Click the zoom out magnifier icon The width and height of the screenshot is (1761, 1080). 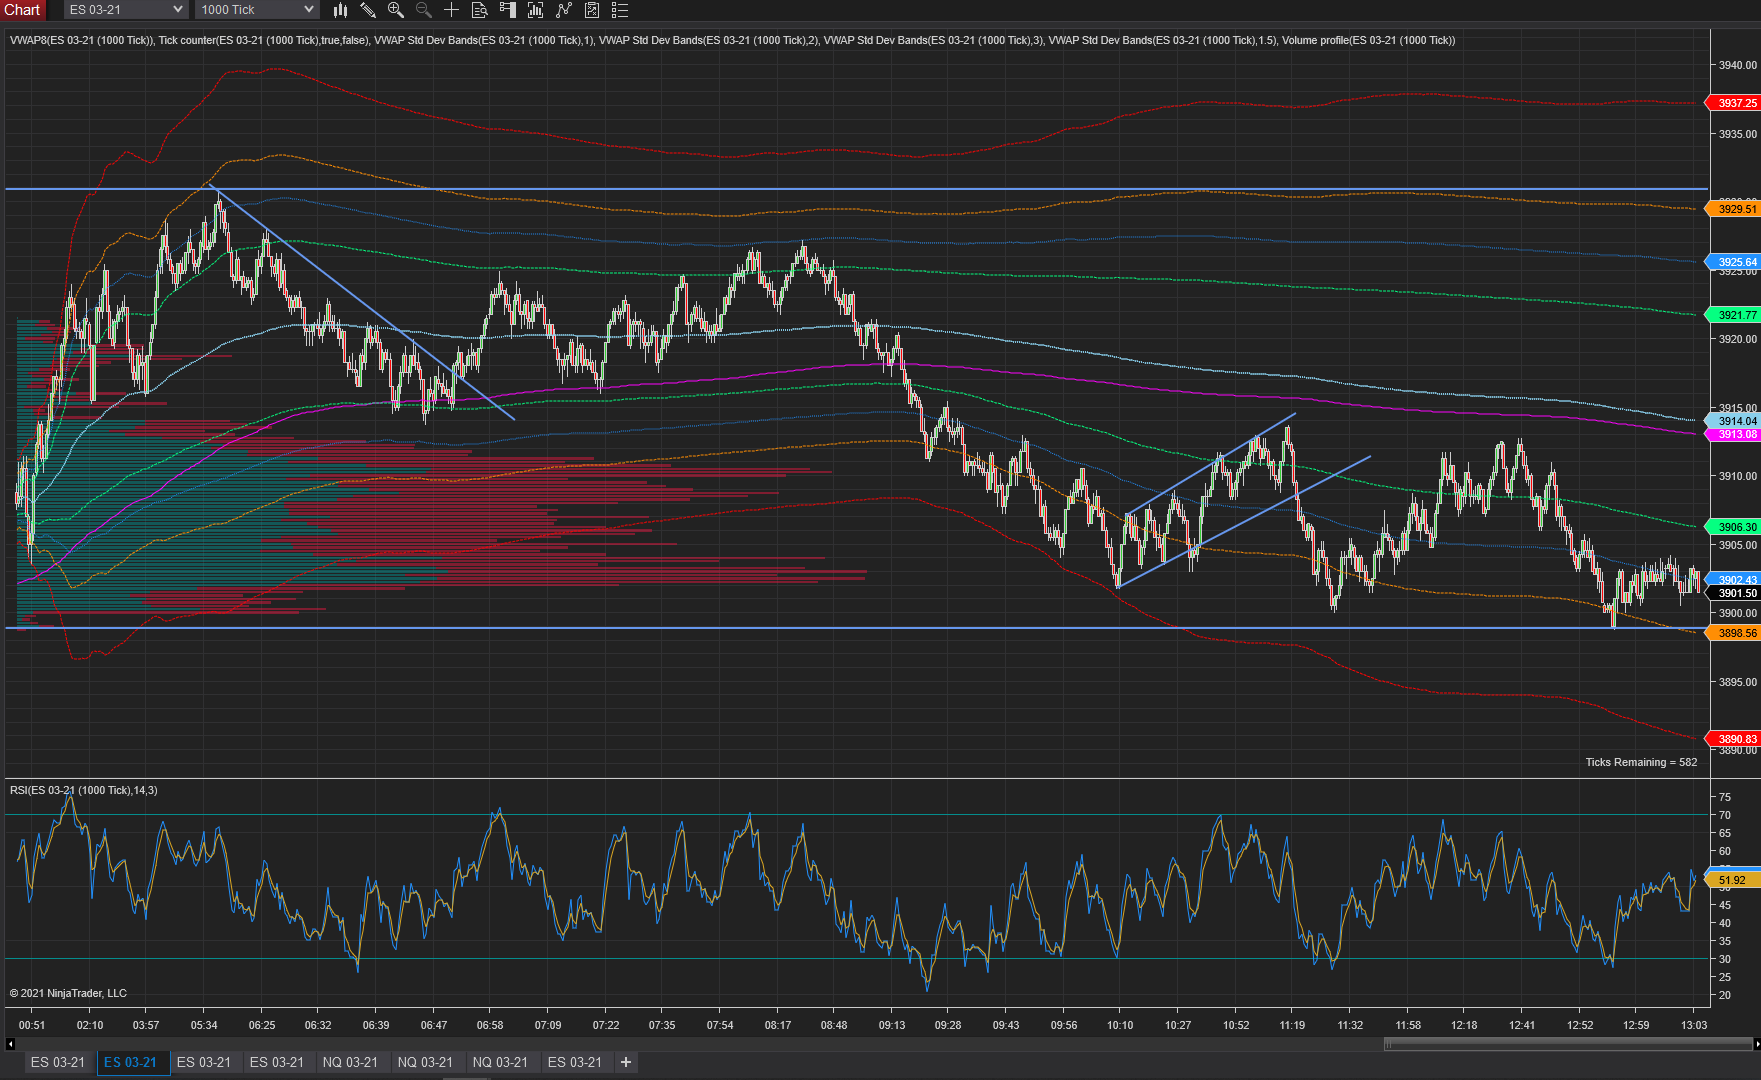(x=424, y=10)
